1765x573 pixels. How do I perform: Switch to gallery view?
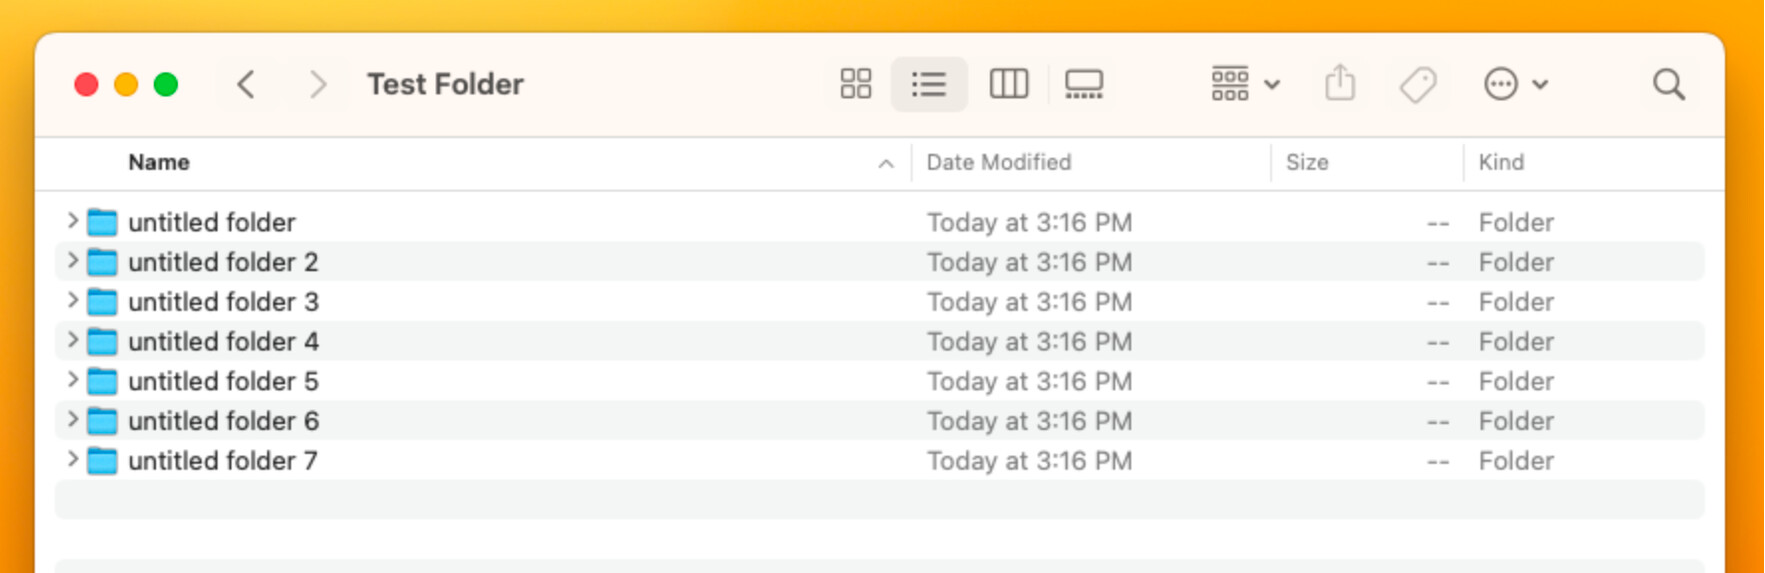tap(1084, 84)
